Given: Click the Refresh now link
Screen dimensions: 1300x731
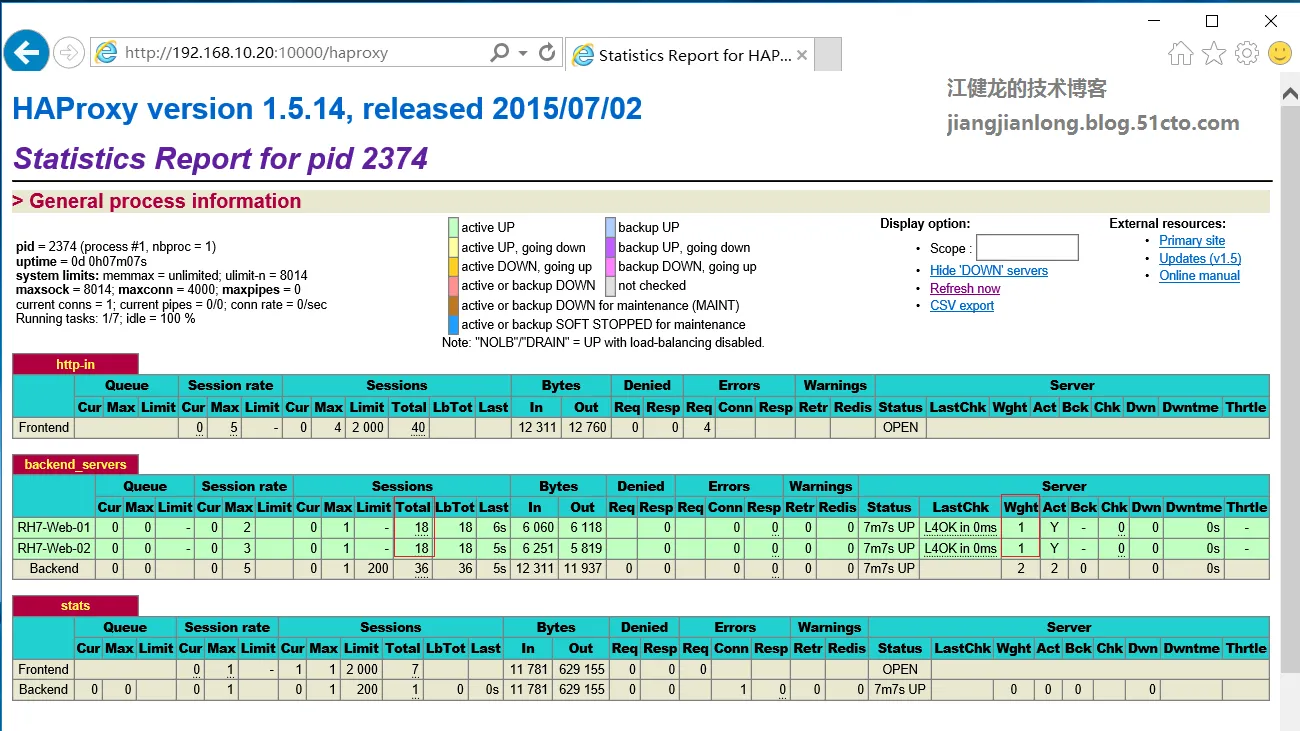Looking at the screenshot, I should [x=965, y=288].
